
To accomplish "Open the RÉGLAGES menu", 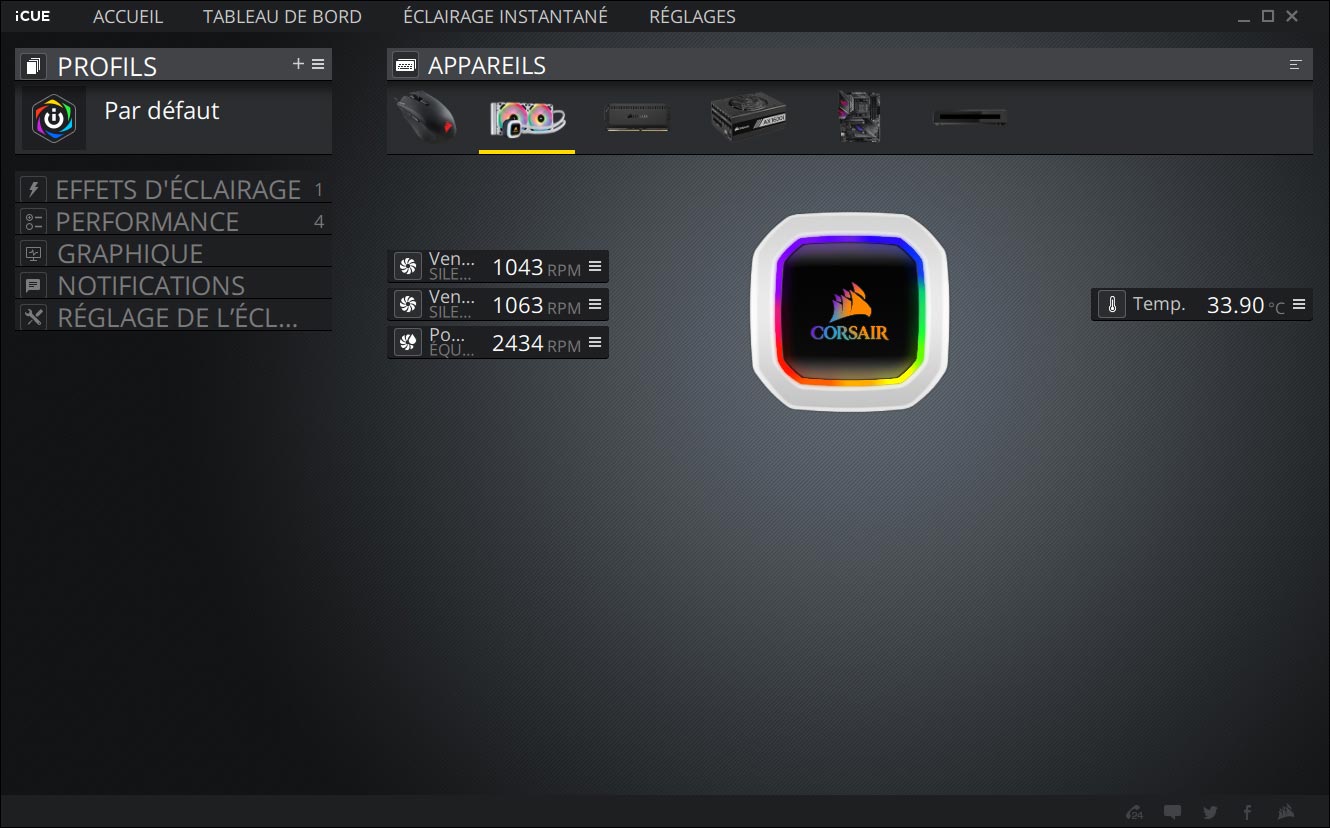I will 692,17.
